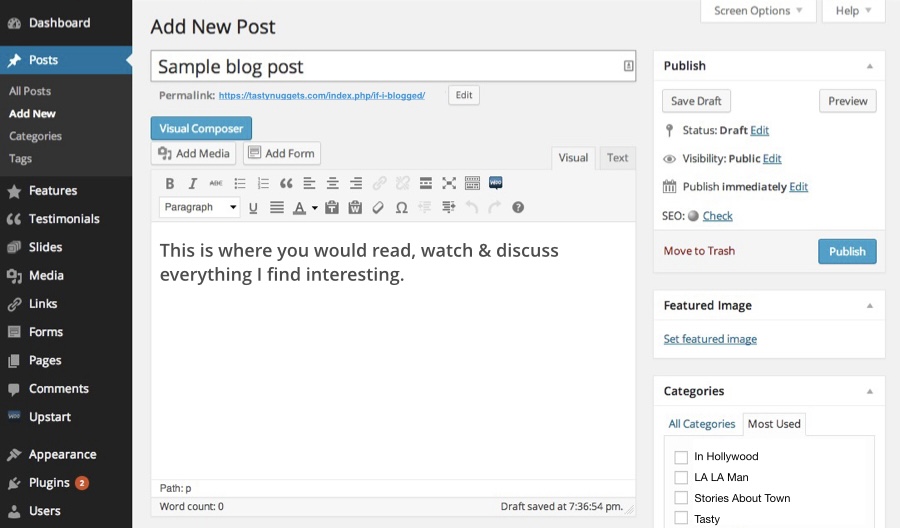Apply strikethrough formatting
This screenshot has width=900, height=528.
(216, 184)
